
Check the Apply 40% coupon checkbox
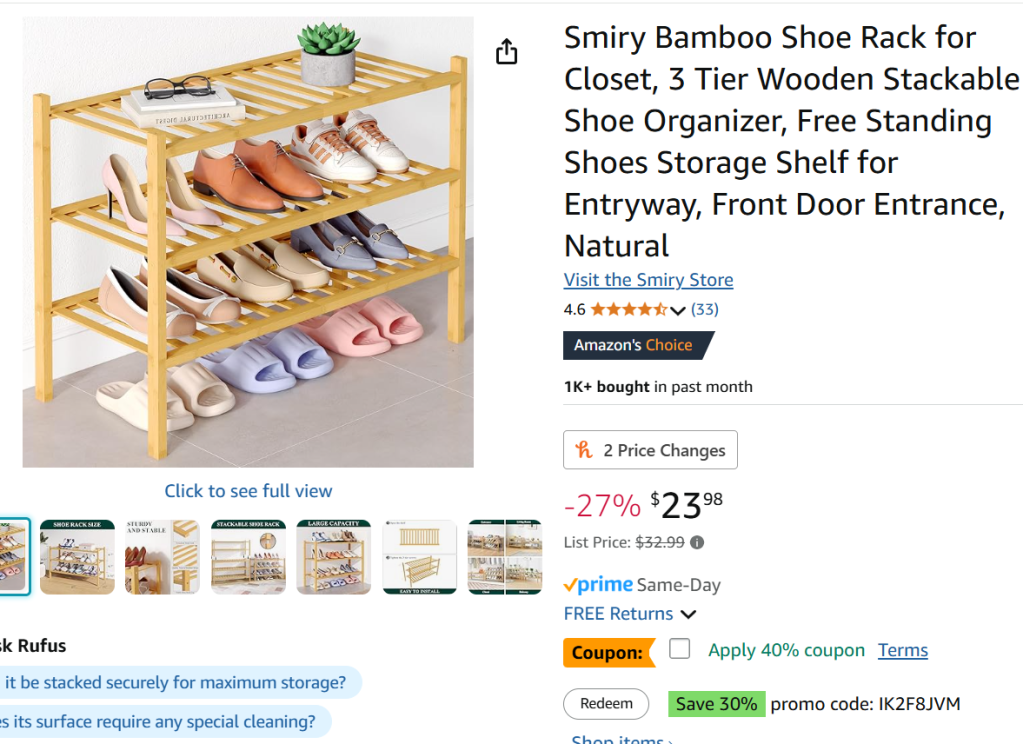[x=680, y=649]
